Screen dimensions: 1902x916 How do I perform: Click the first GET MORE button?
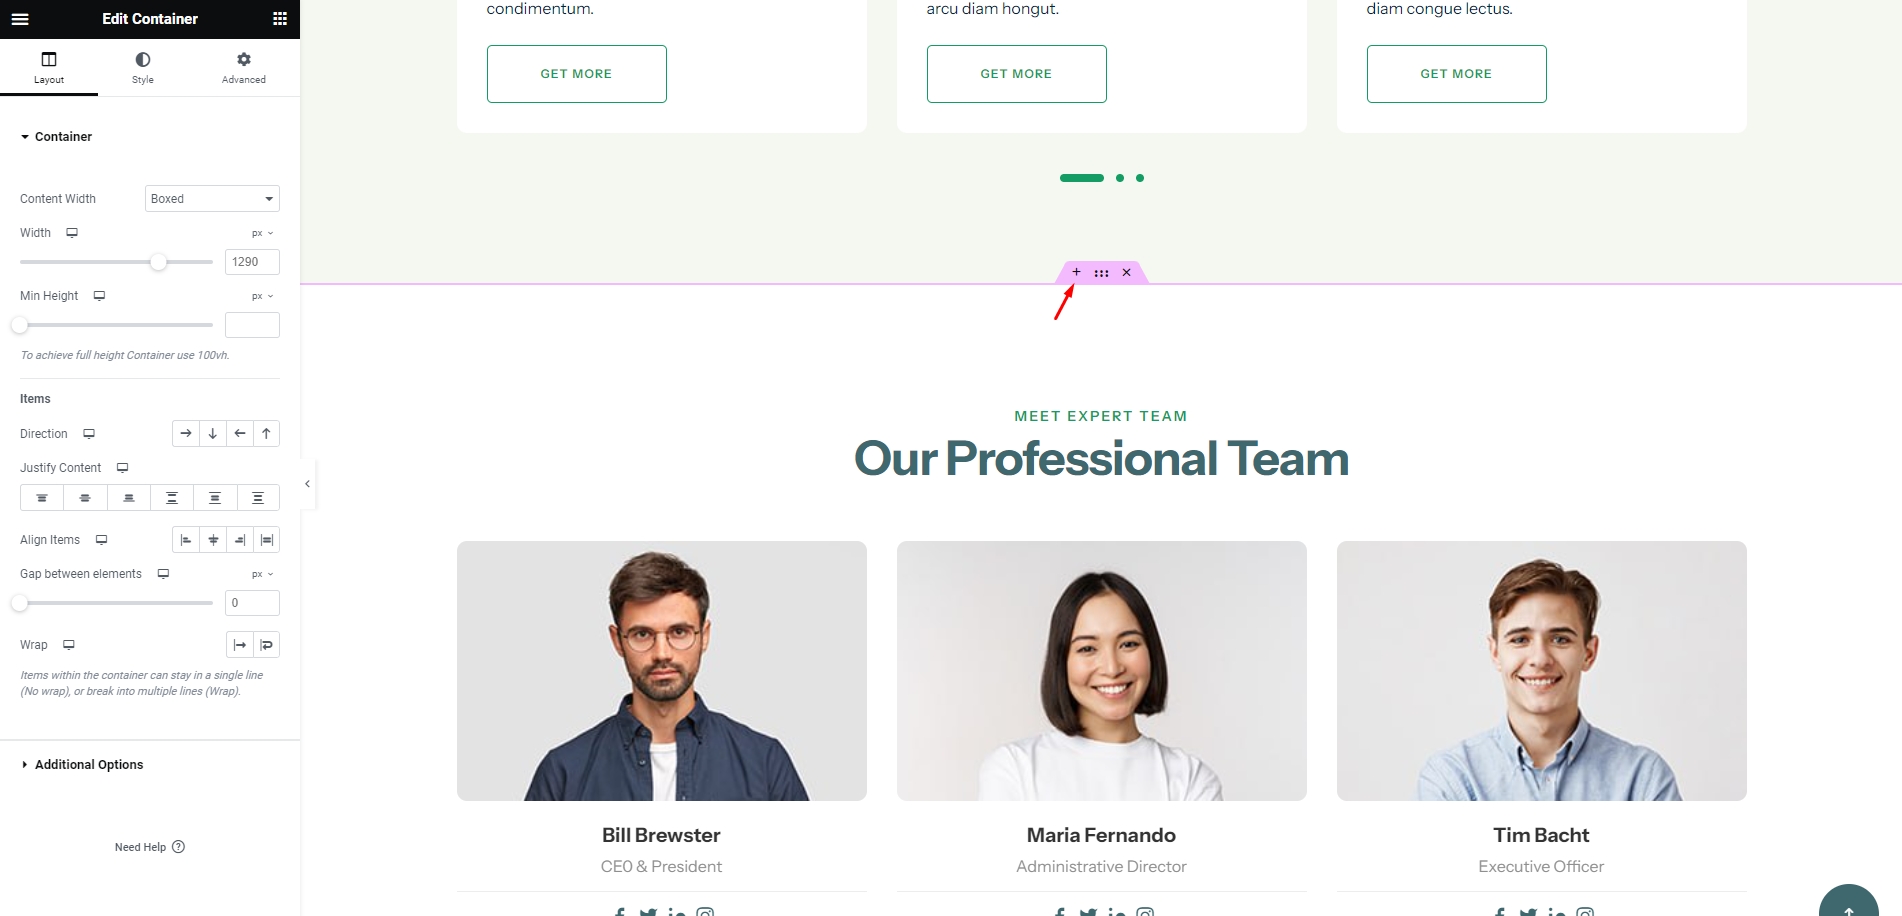(x=577, y=74)
